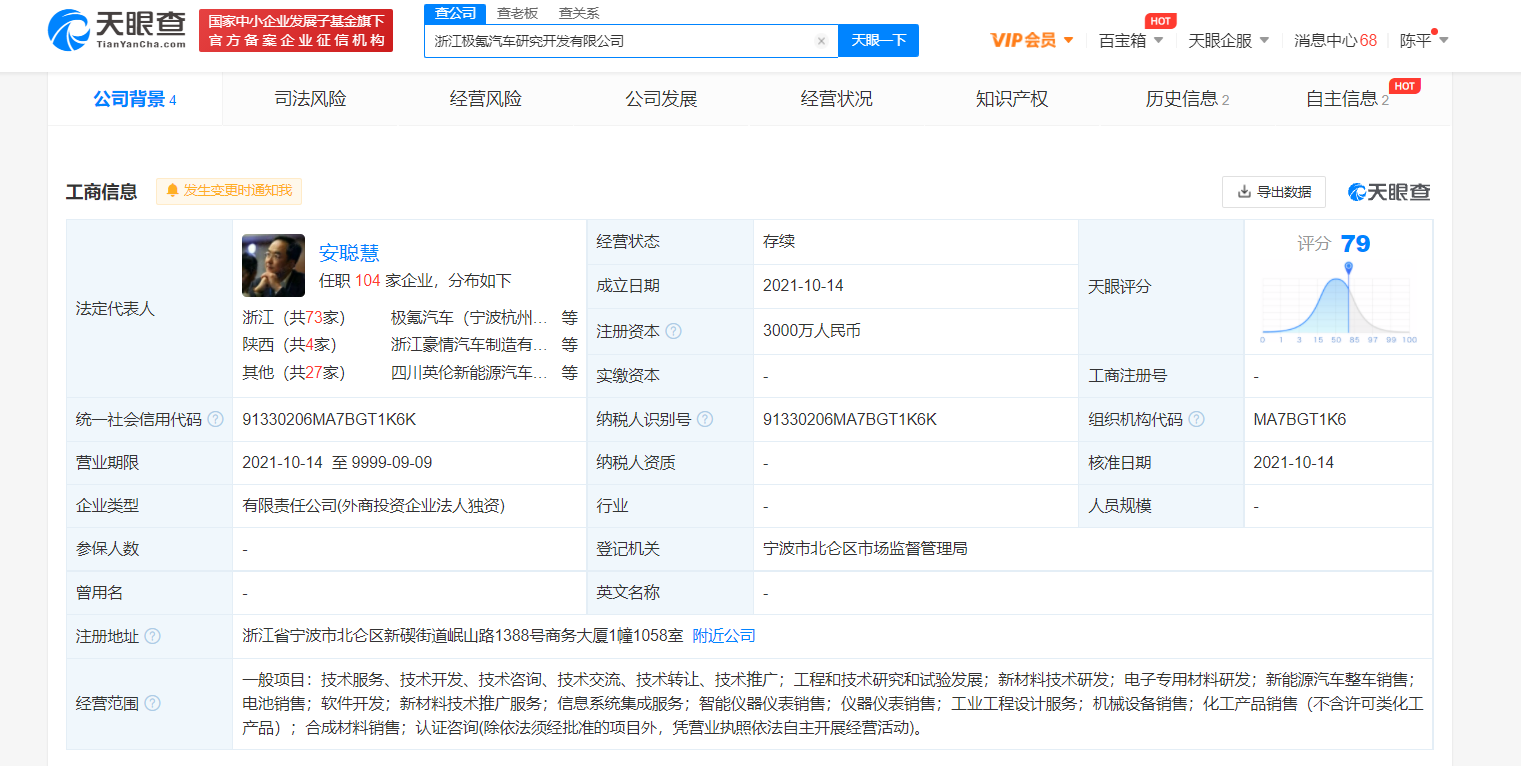Click credit code 91330206MA7BGT1K6K under 统一社会信用代码
This screenshot has width=1521, height=766.
[329, 420]
